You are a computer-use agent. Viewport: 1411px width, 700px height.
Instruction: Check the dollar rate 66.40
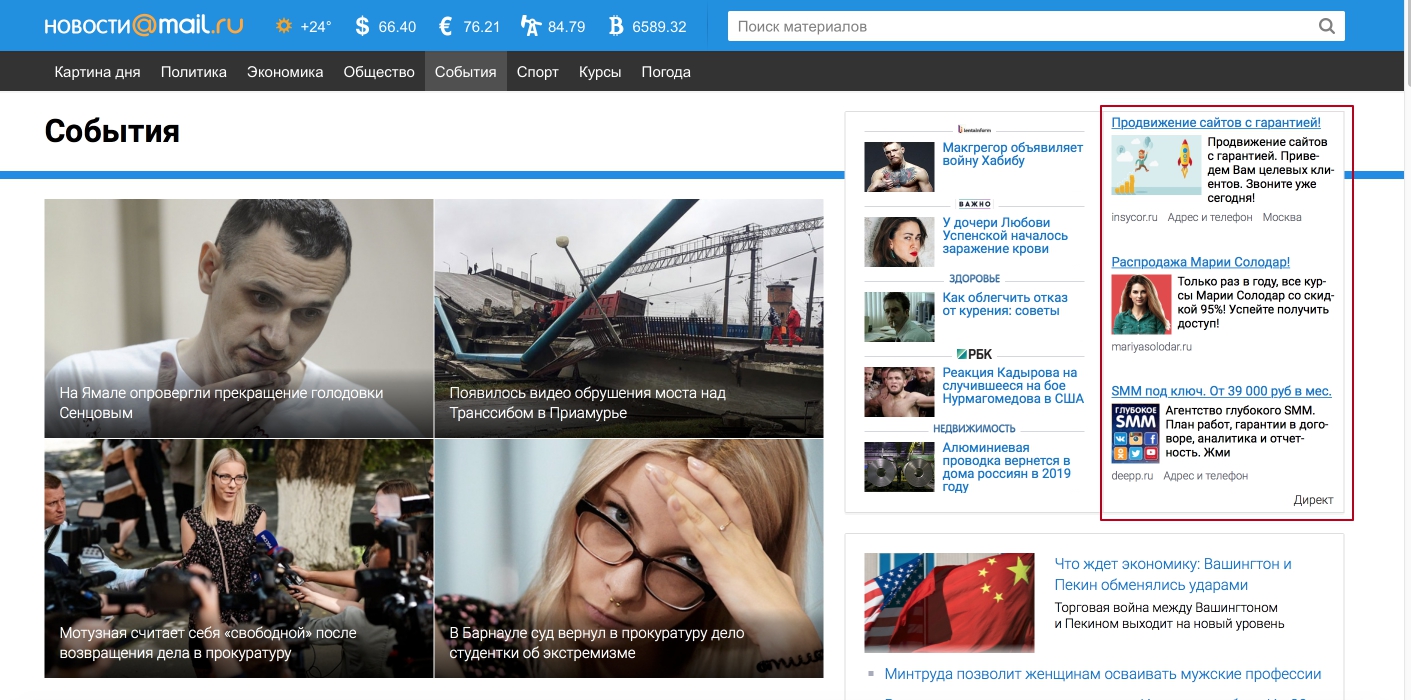(x=386, y=26)
